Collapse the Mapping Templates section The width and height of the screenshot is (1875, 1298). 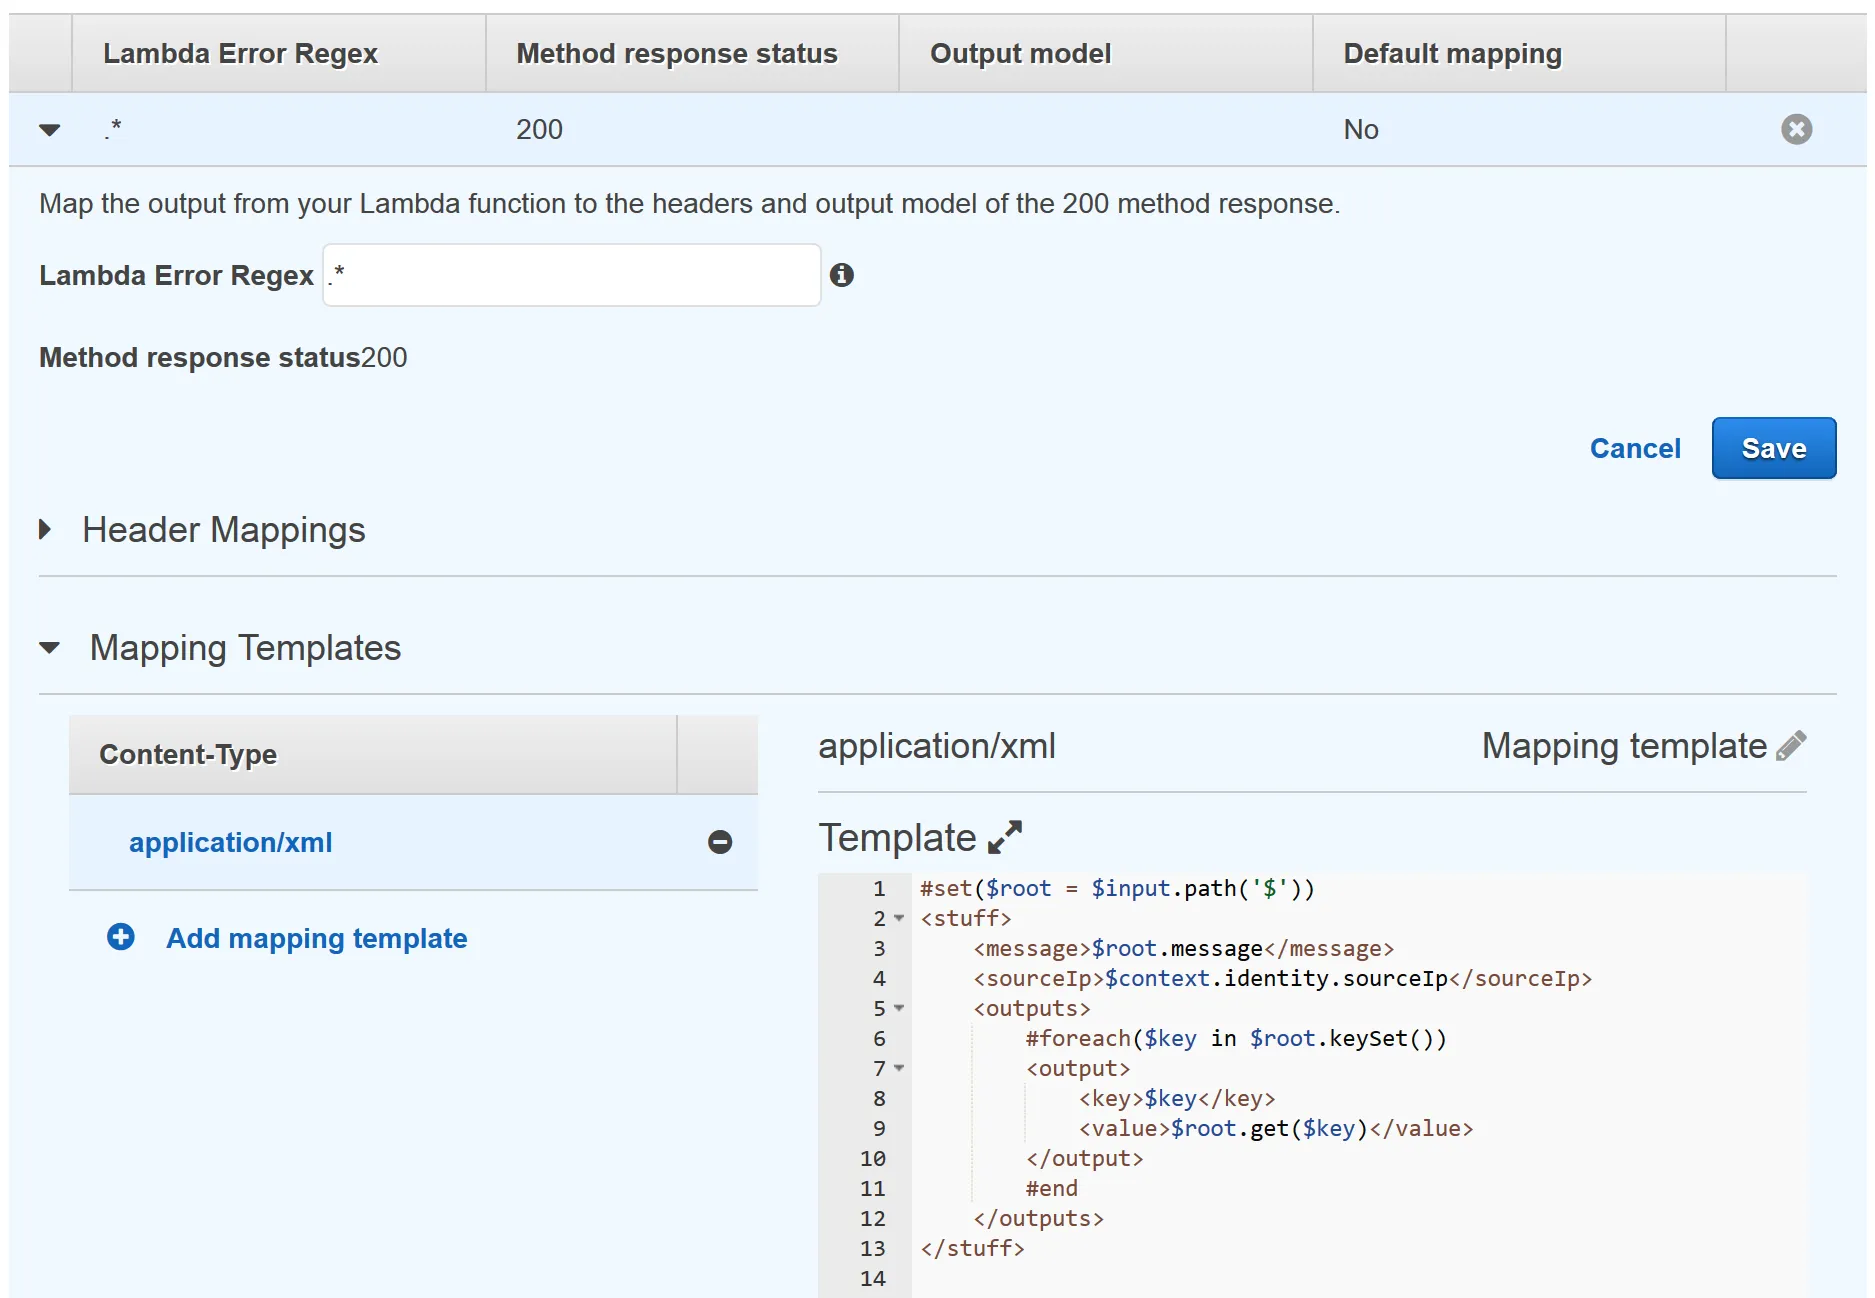click(49, 648)
